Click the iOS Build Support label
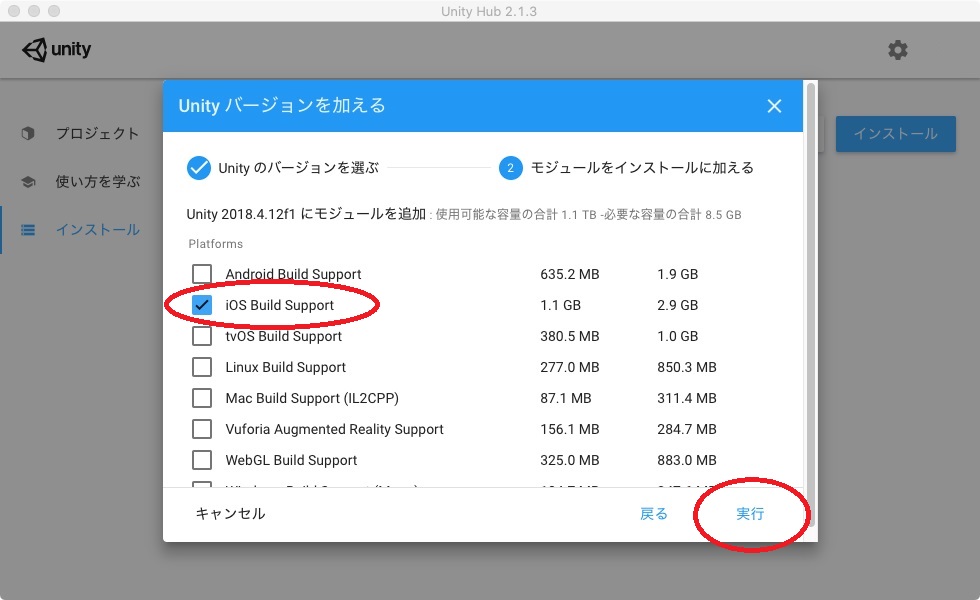 coord(279,305)
